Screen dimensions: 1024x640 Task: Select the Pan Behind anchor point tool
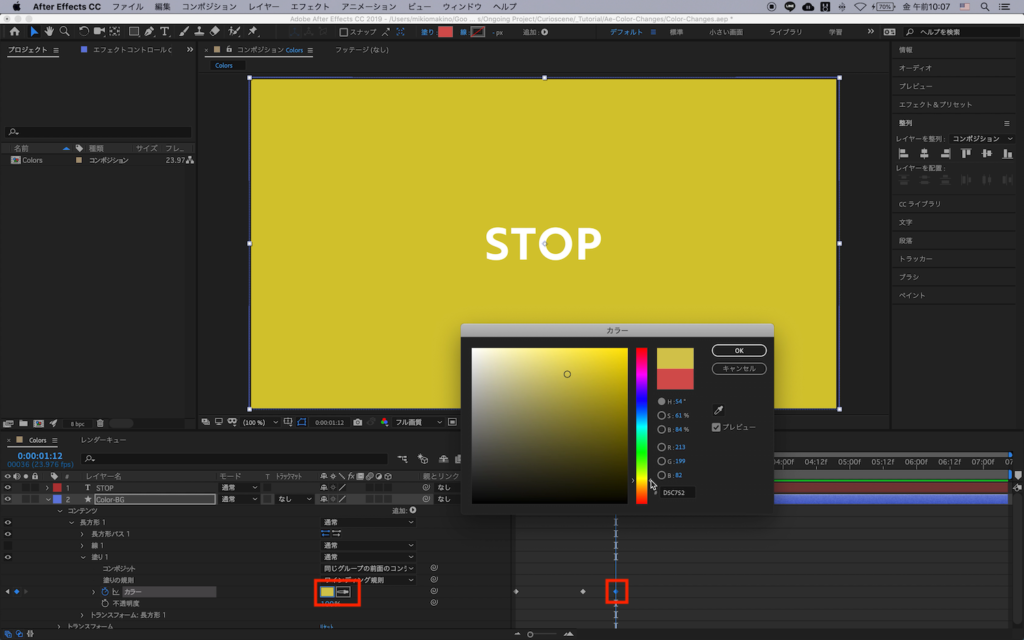pyautogui.click(x=115, y=31)
